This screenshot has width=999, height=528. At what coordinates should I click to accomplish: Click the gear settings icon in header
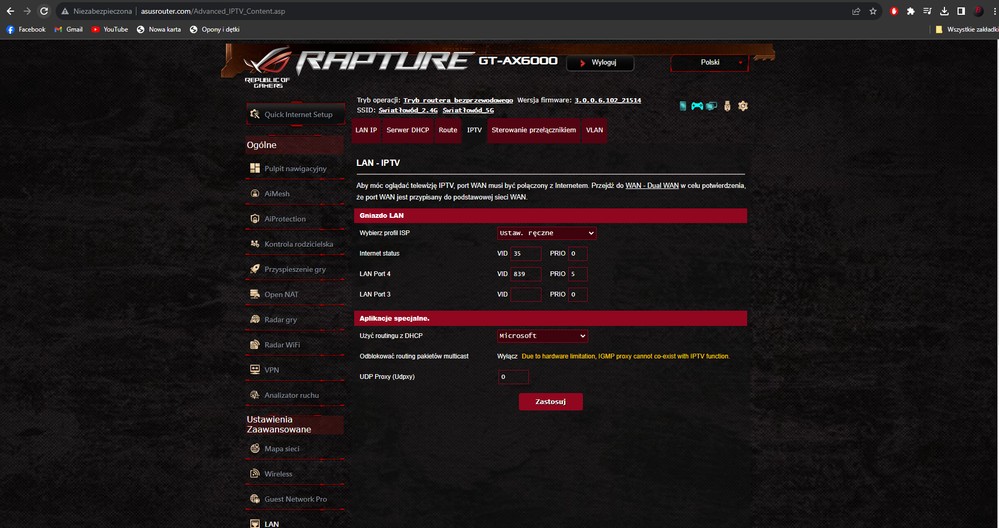pos(743,106)
